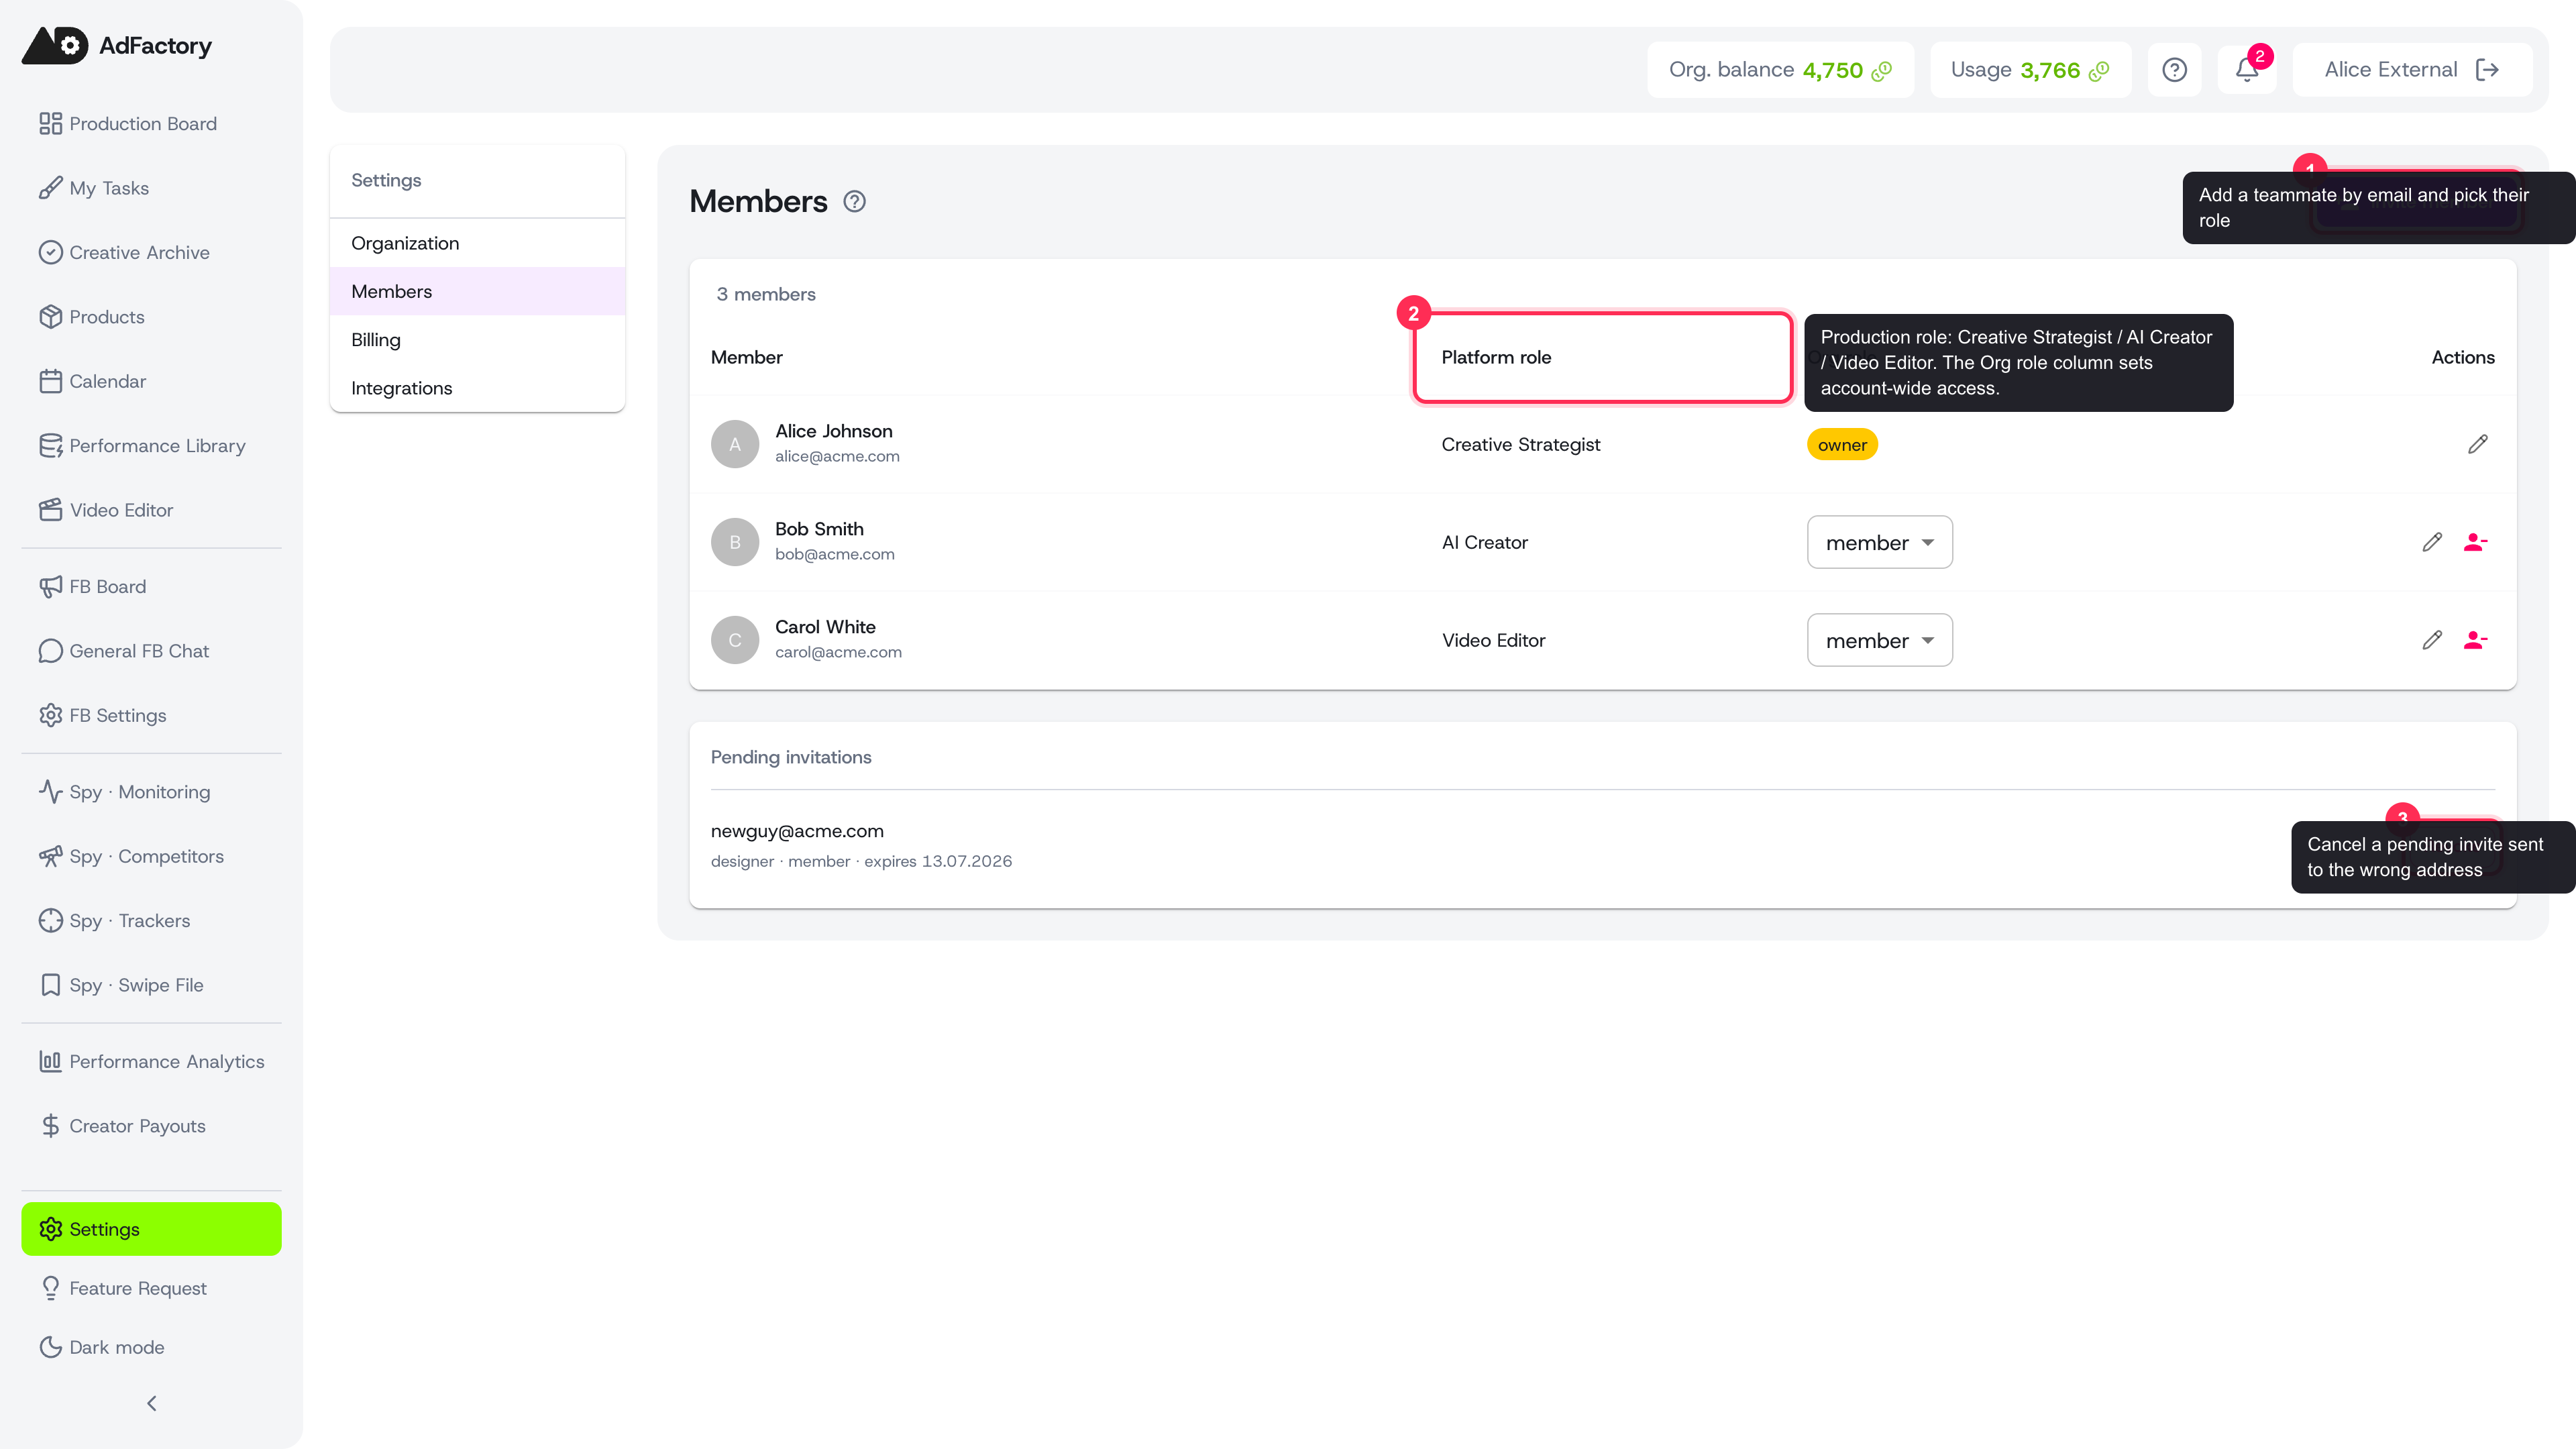
Task: Edit Carol White with the pencil icon
Action: [2432, 640]
